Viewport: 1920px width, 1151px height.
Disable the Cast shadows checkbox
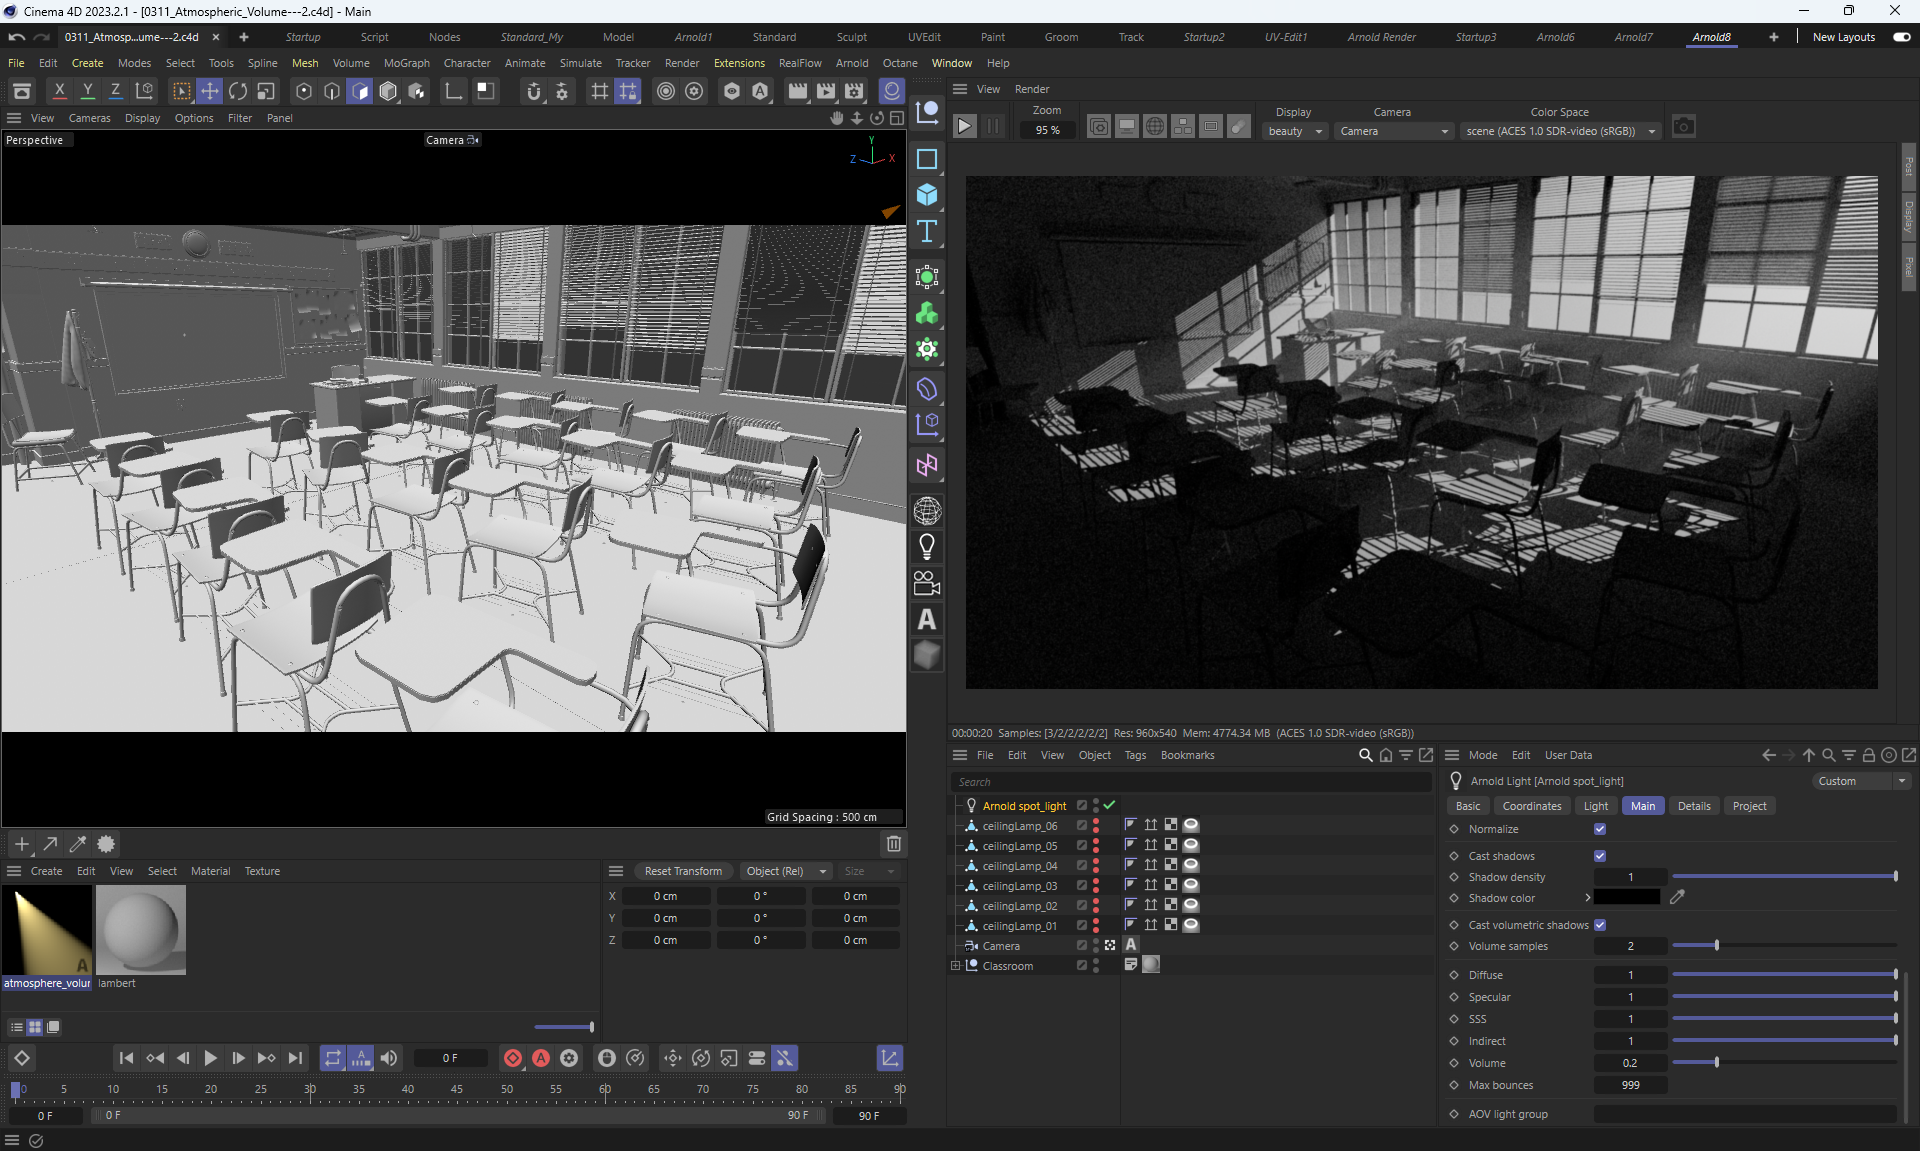[x=1600, y=856]
